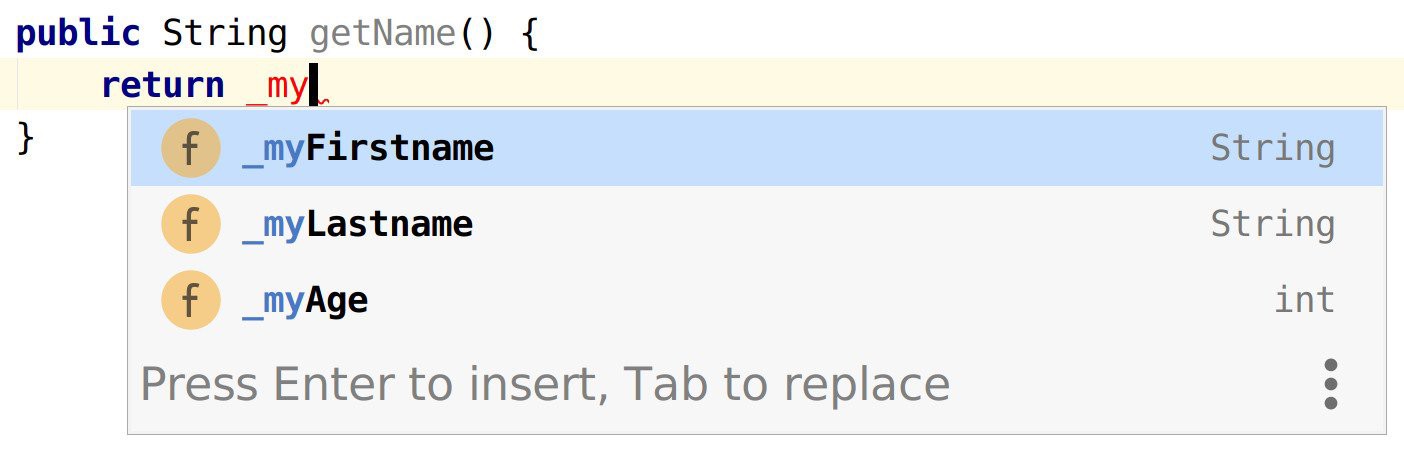1404x456 pixels.
Task: Place cursor on the getName method name
Action: tap(383, 35)
